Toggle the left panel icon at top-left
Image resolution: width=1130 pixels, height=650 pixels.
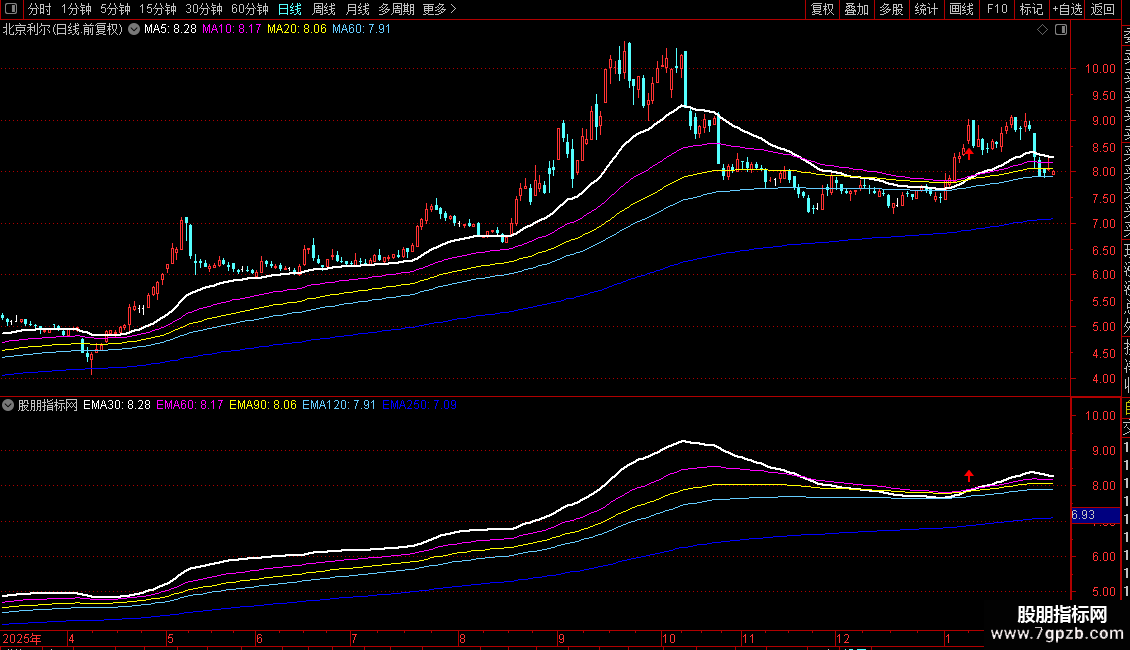click(x=12, y=9)
